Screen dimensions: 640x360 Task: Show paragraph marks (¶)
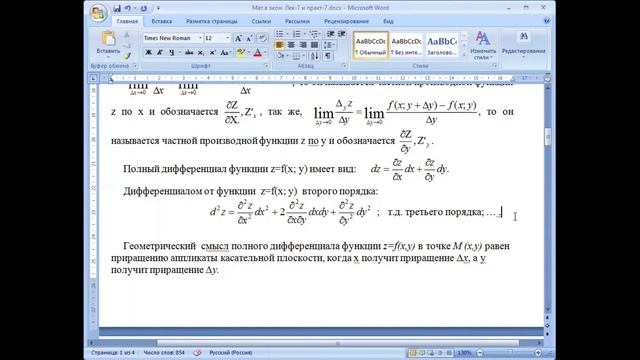pyautogui.click(x=328, y=56)
